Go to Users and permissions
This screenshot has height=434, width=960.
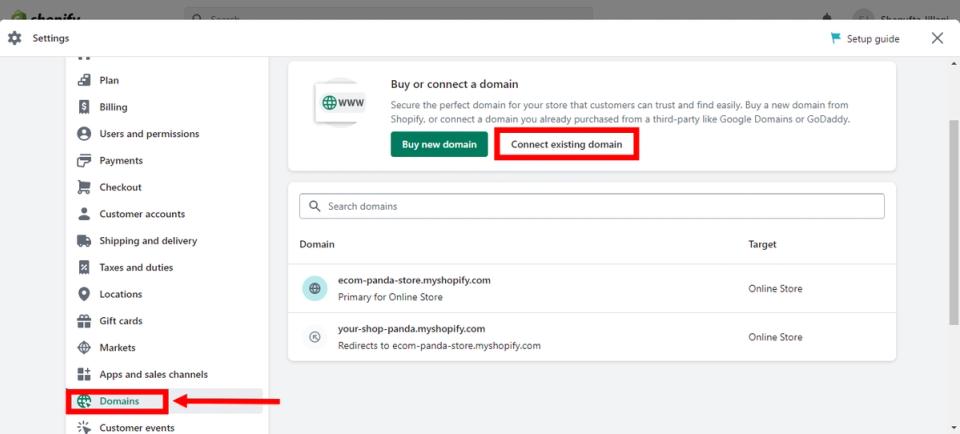[149, 133]
